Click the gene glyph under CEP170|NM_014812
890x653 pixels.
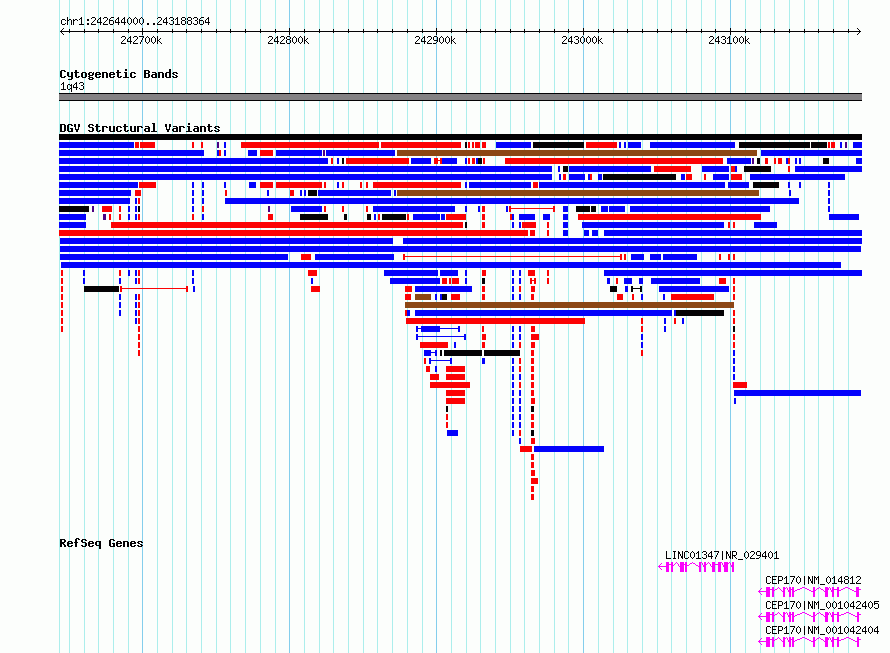(x=809, y=592)
